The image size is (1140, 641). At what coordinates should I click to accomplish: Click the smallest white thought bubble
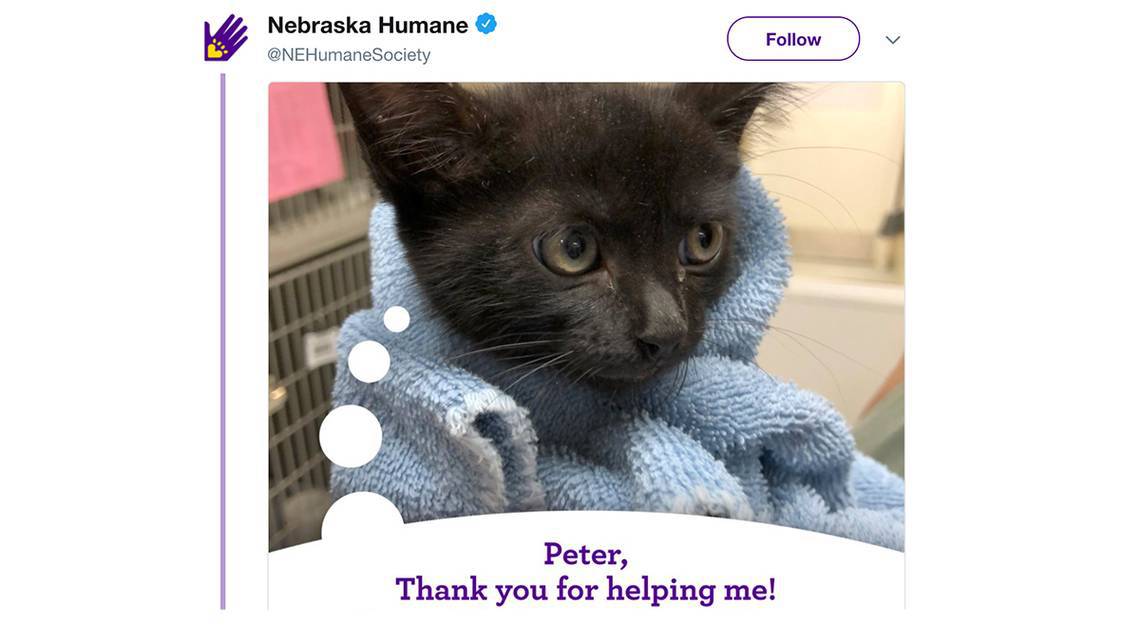tap(396, 319)
